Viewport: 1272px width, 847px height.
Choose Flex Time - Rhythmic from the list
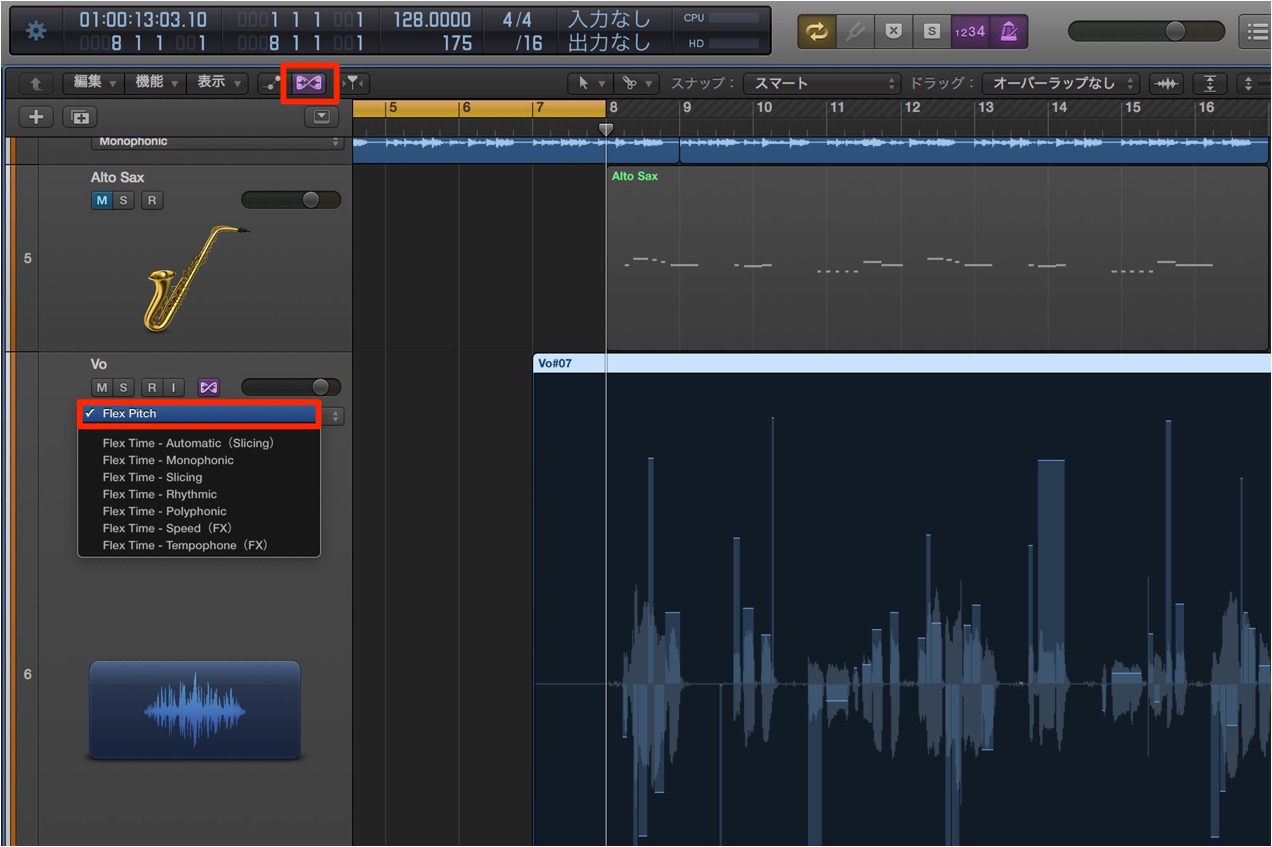coord(159,494)
